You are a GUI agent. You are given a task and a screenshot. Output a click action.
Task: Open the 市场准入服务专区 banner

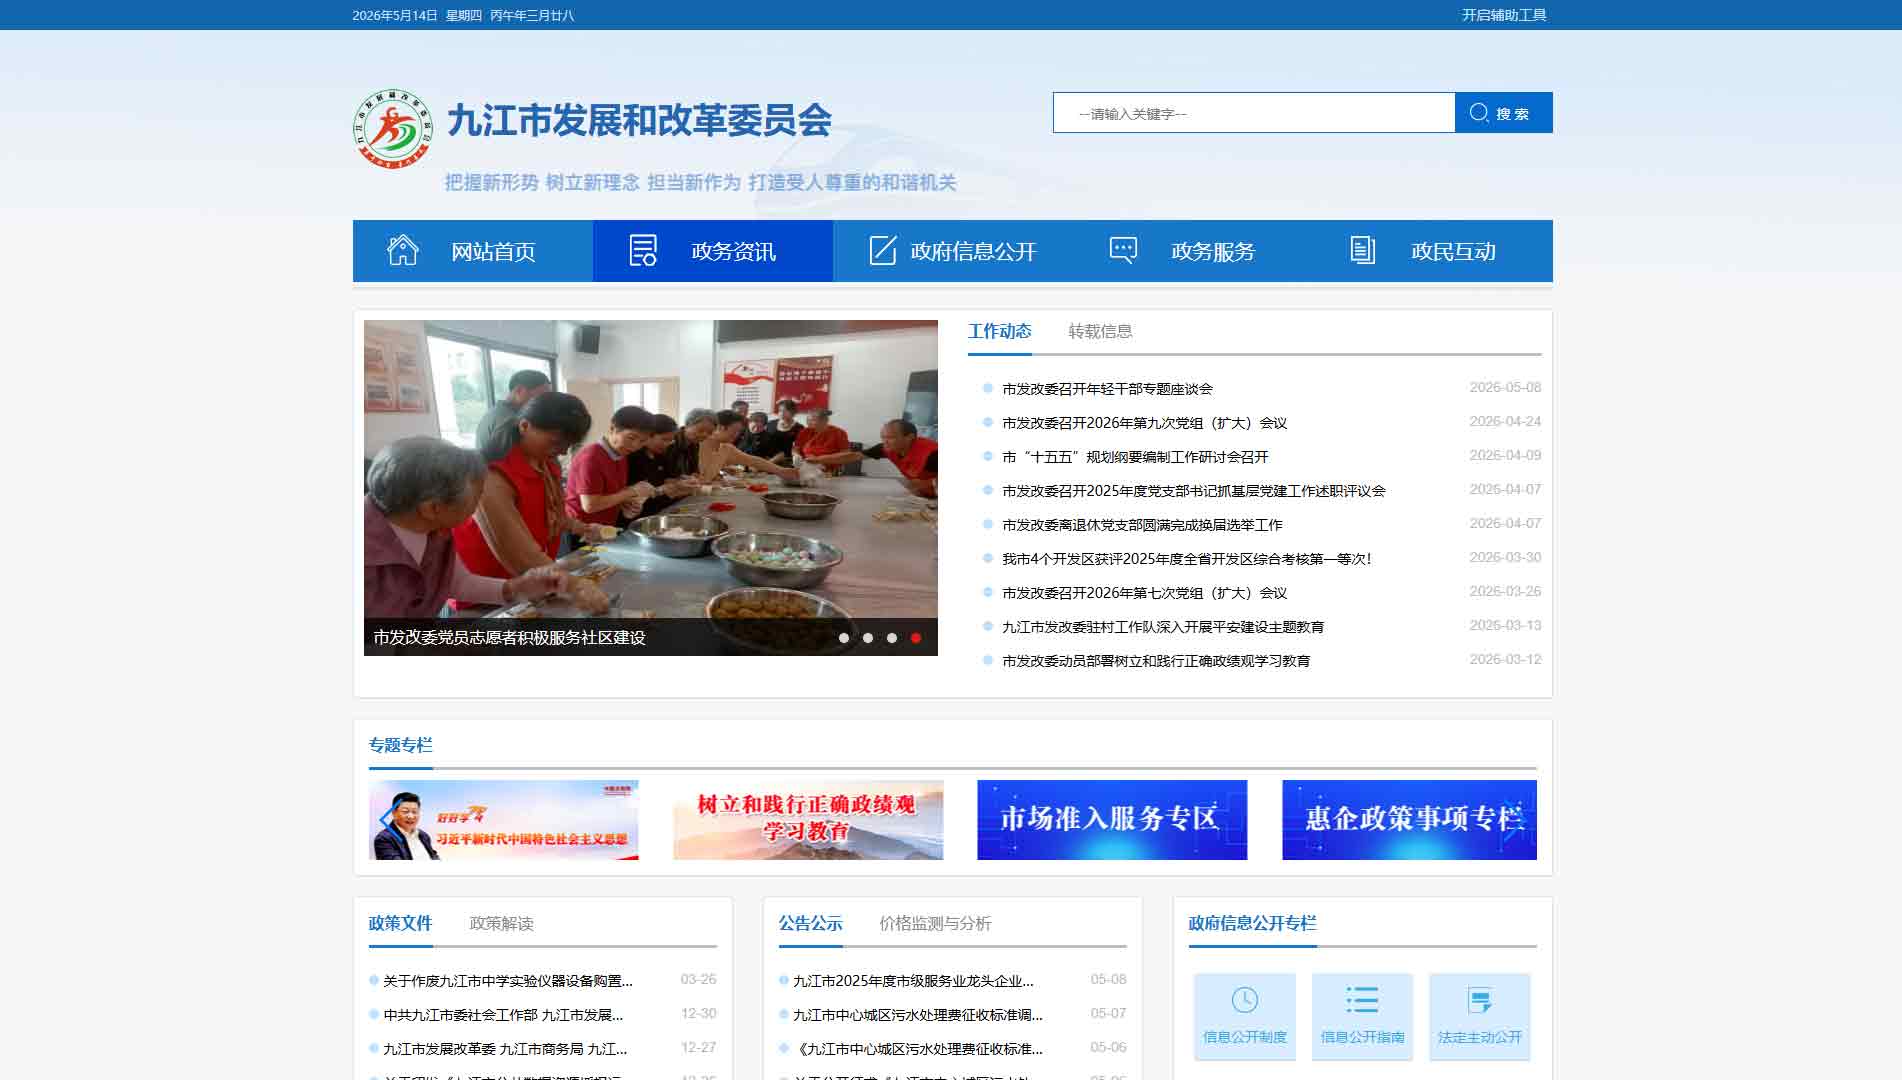tap(1112, 820)
